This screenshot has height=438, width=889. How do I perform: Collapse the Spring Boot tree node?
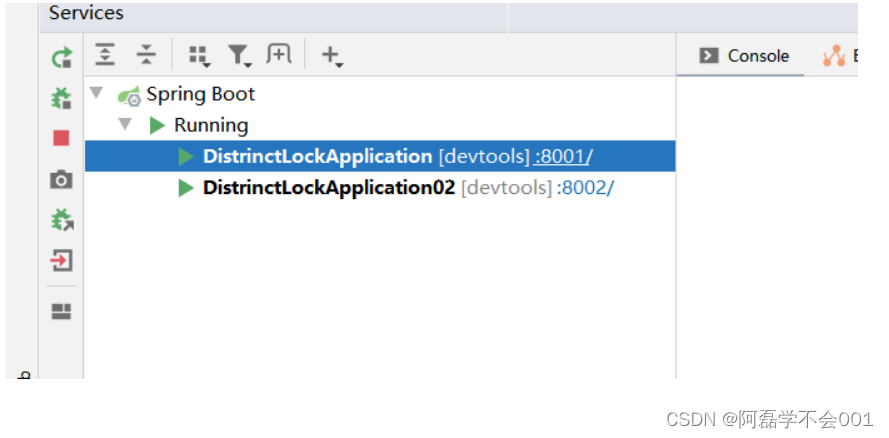coord(97,93)
